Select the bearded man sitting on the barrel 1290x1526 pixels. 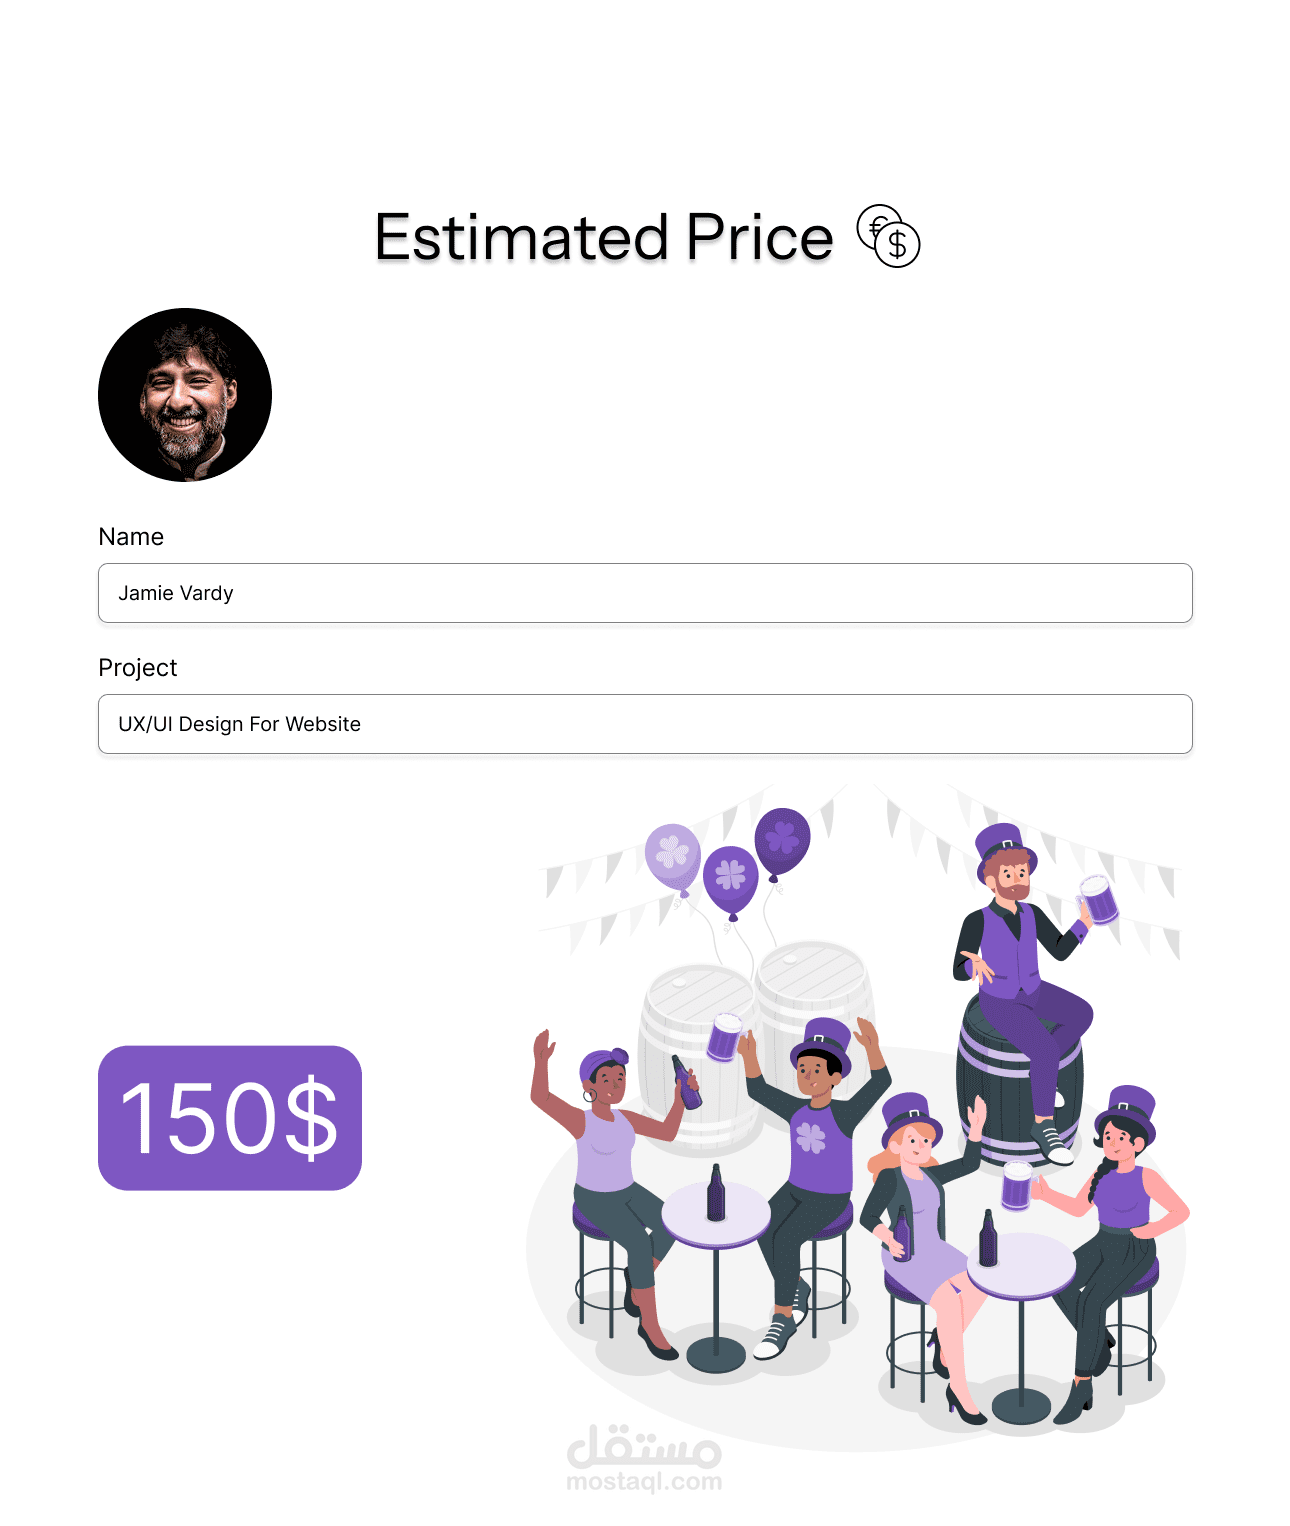[1020, 960]
